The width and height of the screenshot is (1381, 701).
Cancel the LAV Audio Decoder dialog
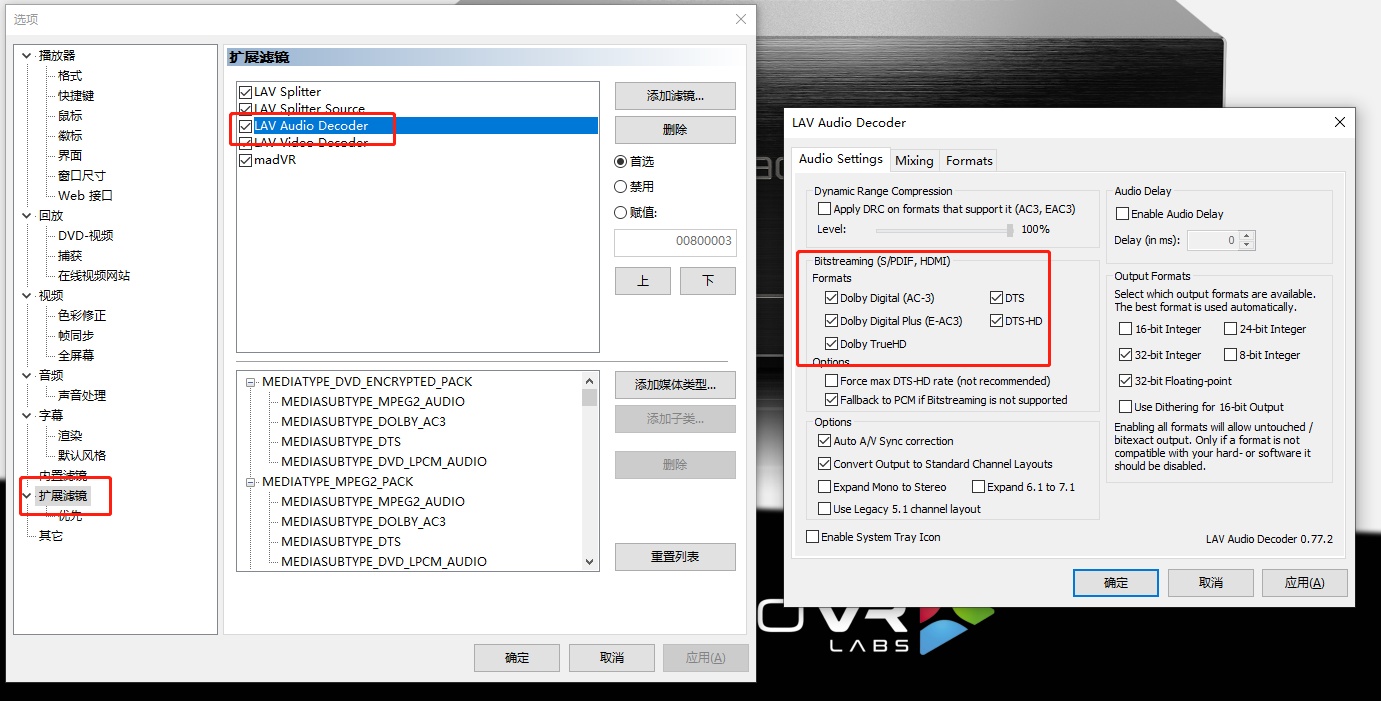coord(1210,583)
